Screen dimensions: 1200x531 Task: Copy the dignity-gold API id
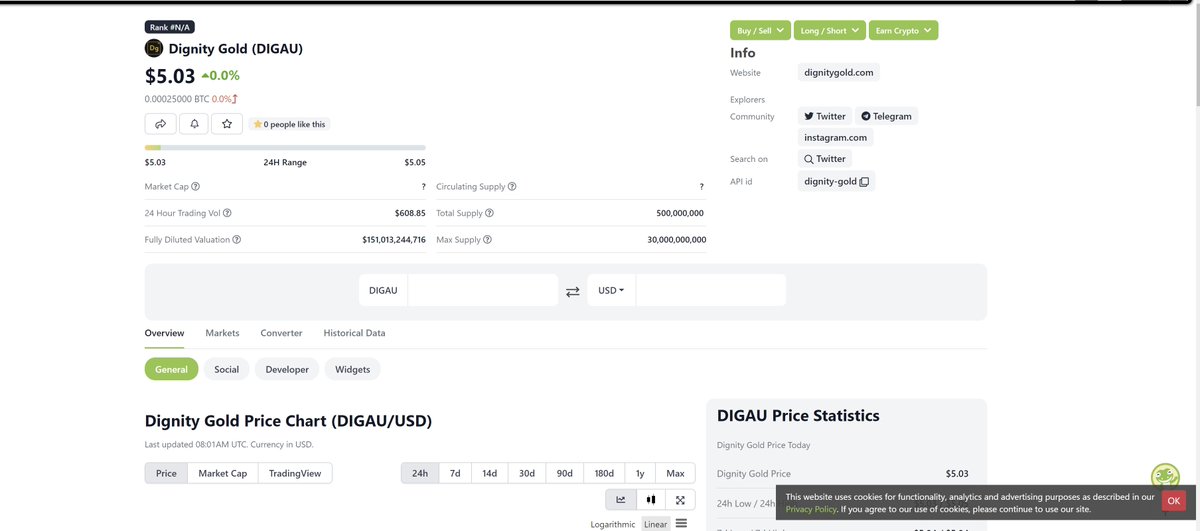(865, 182)
